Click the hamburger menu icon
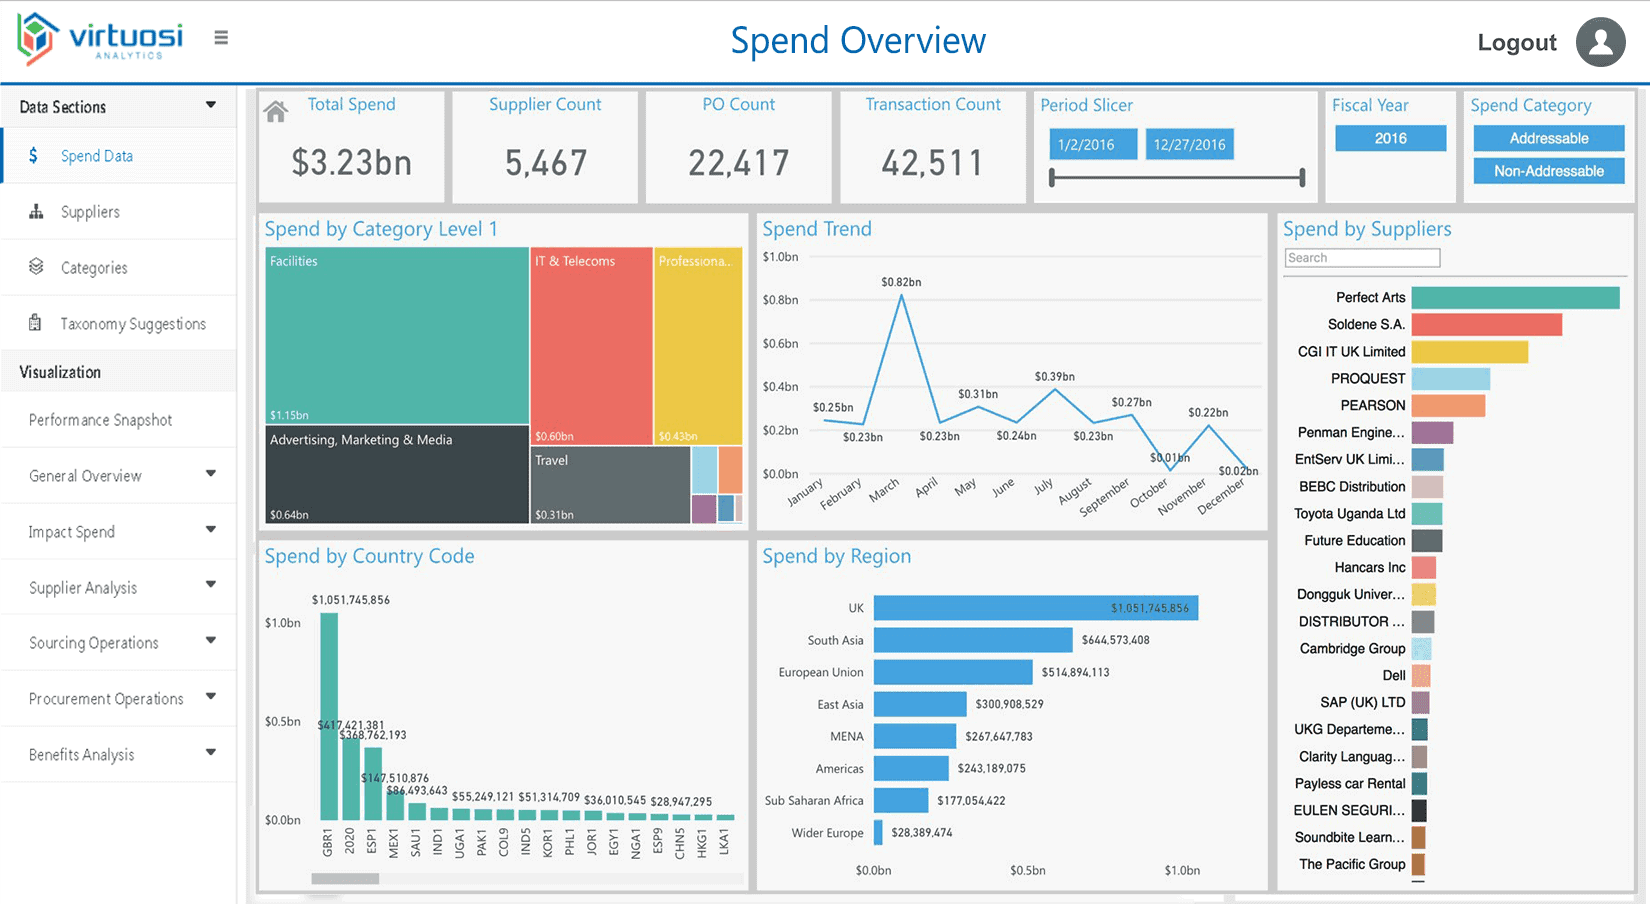The height and width of the screenshot is (904, 1650). point(220,36)
